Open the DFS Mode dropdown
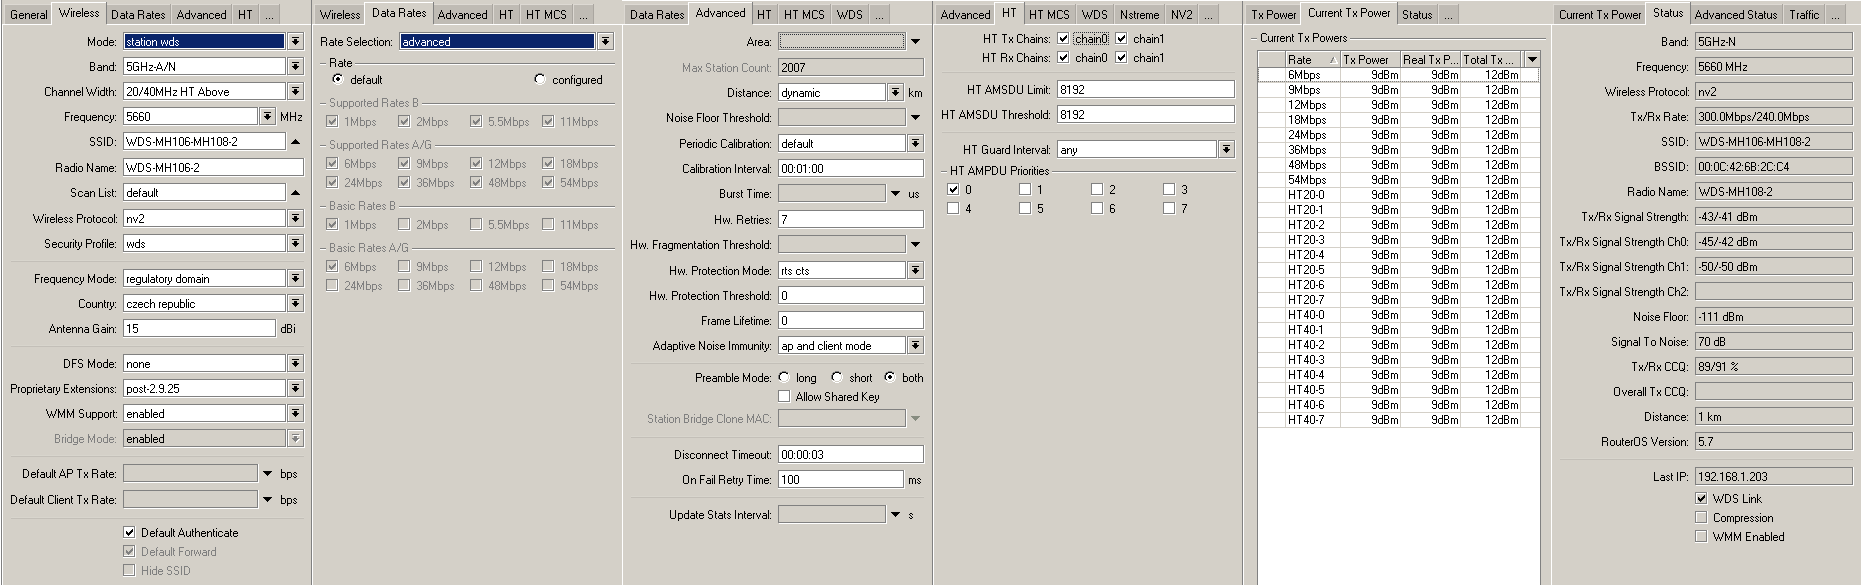This screenshot has width=1861, height=585. pyautogui.click(x=295, y=363)
